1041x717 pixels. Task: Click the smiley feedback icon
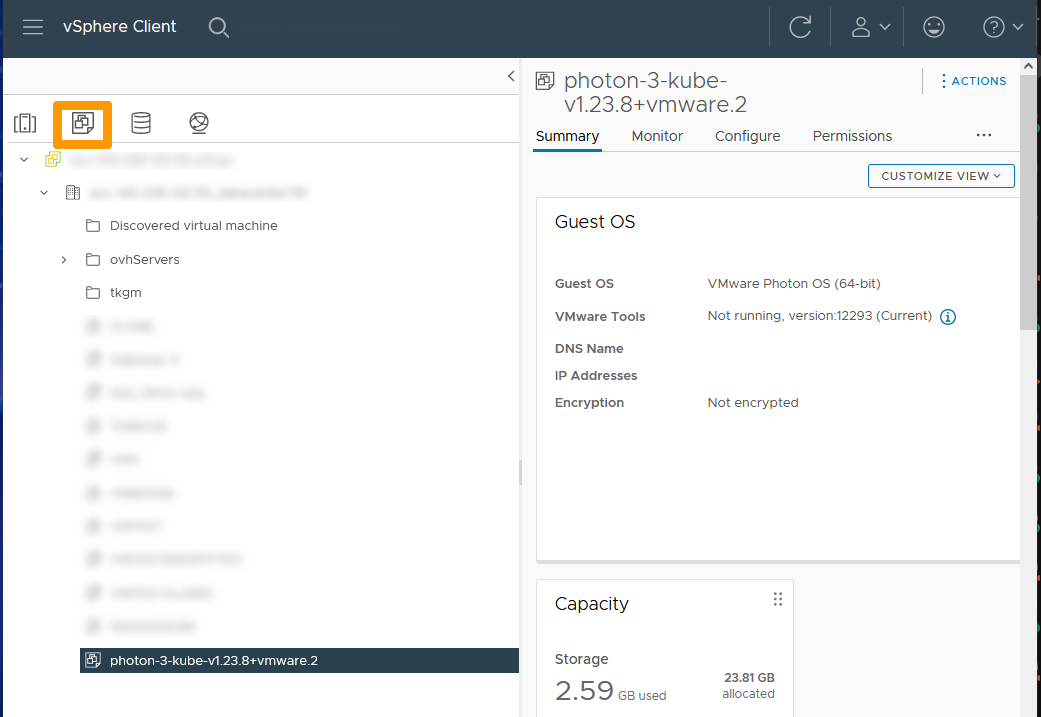point(933,27)
